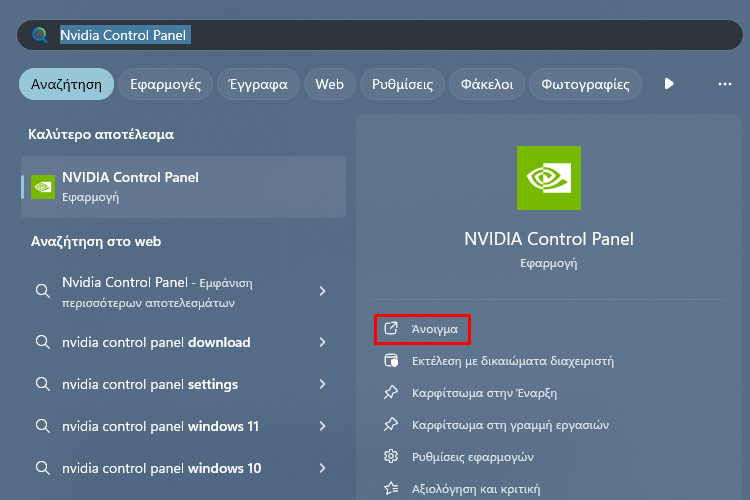
Task: Click search icon beside the download suggestion
Action: 43,342
